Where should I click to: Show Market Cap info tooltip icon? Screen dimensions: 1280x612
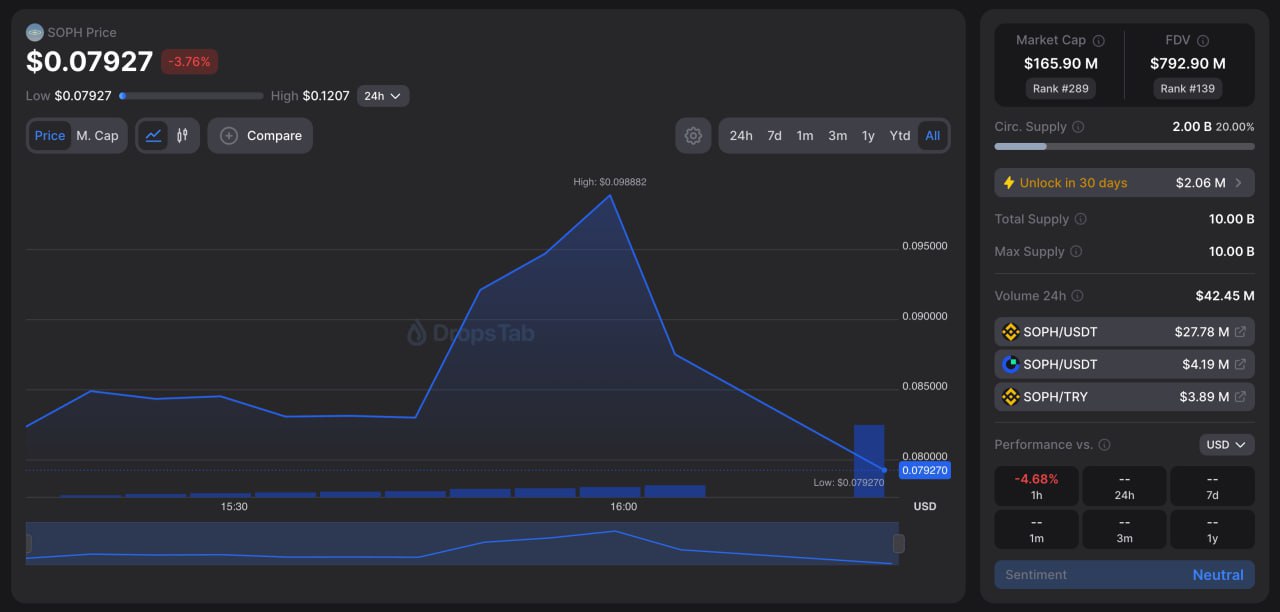coord(1099,40)
